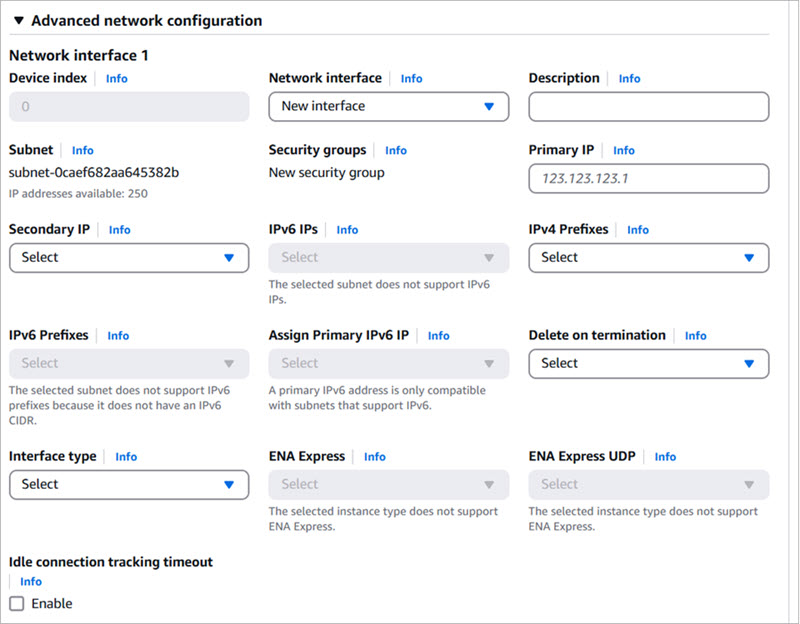Viewport: 800px width, 624px height.
Task: Click into the Description text field
Action: (x=648, y=106)
